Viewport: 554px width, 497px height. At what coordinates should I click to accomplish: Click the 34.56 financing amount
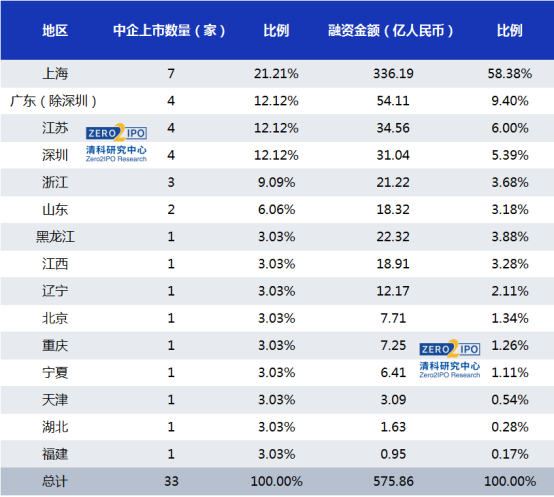pyautogui.click(x=393, y=128)
